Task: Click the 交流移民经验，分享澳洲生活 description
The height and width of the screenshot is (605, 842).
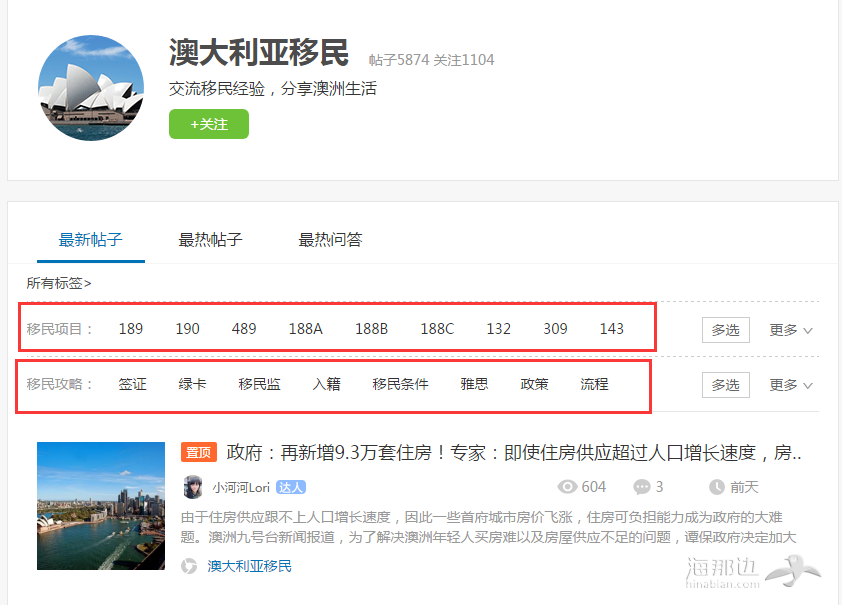Action: point(273,89)
